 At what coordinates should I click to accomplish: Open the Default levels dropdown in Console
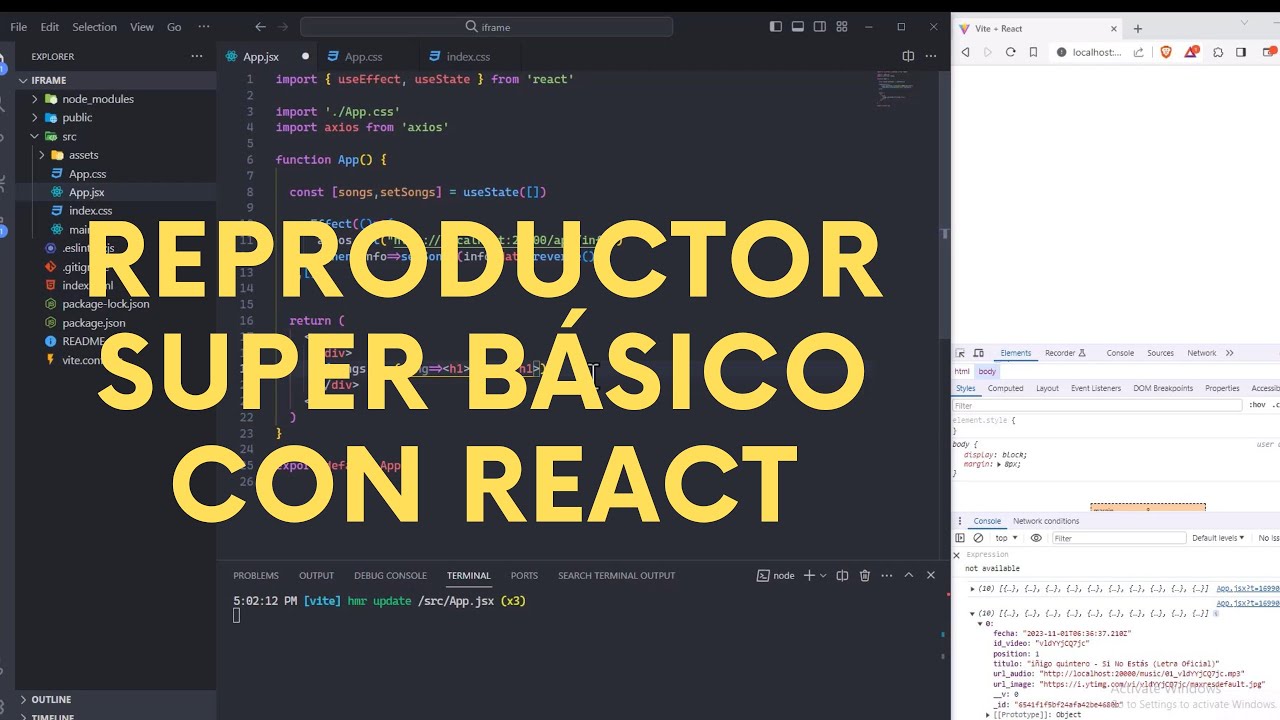click(1218, 538)
